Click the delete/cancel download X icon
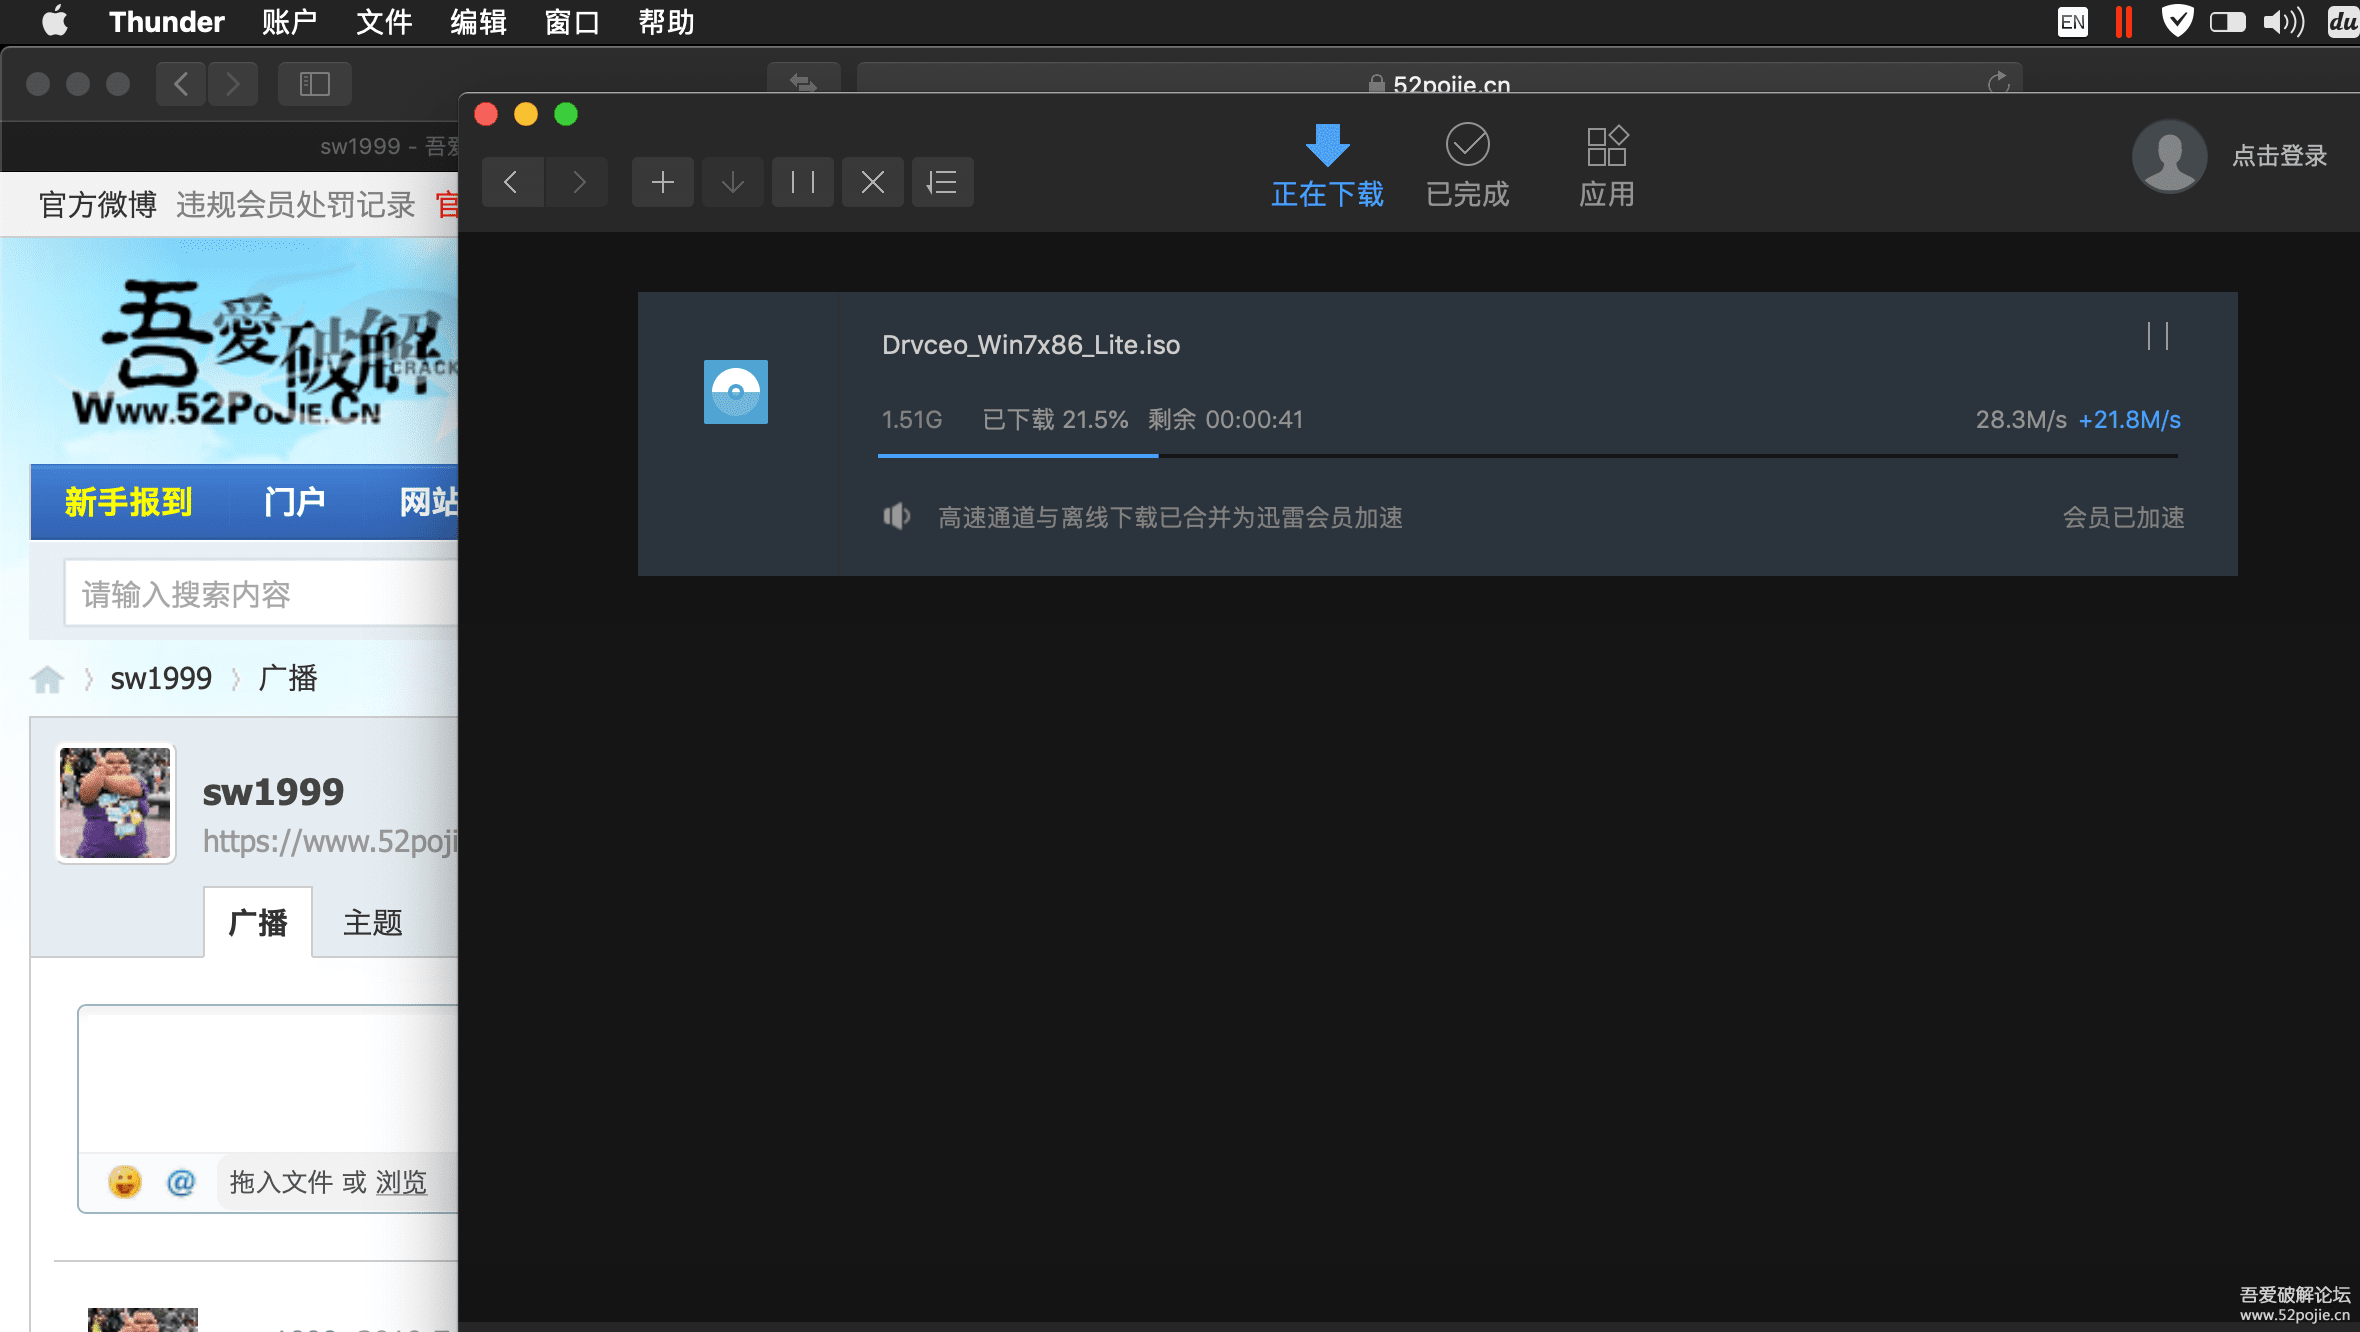 pos(870,180)
